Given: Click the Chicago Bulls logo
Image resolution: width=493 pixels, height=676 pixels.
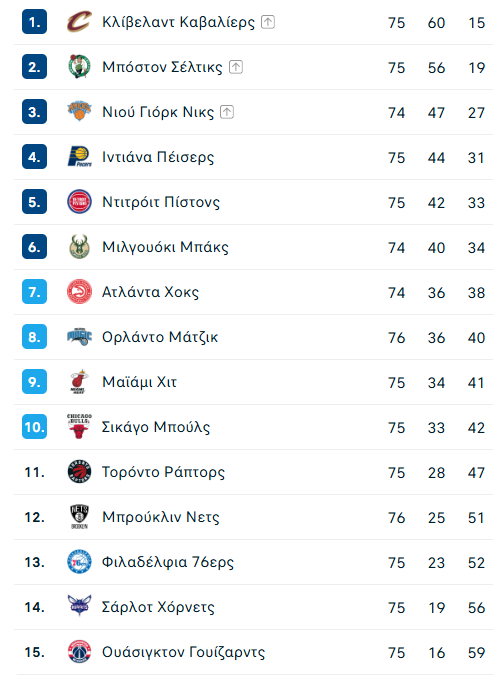Looking at the screenshot, I should coord(79,427).
